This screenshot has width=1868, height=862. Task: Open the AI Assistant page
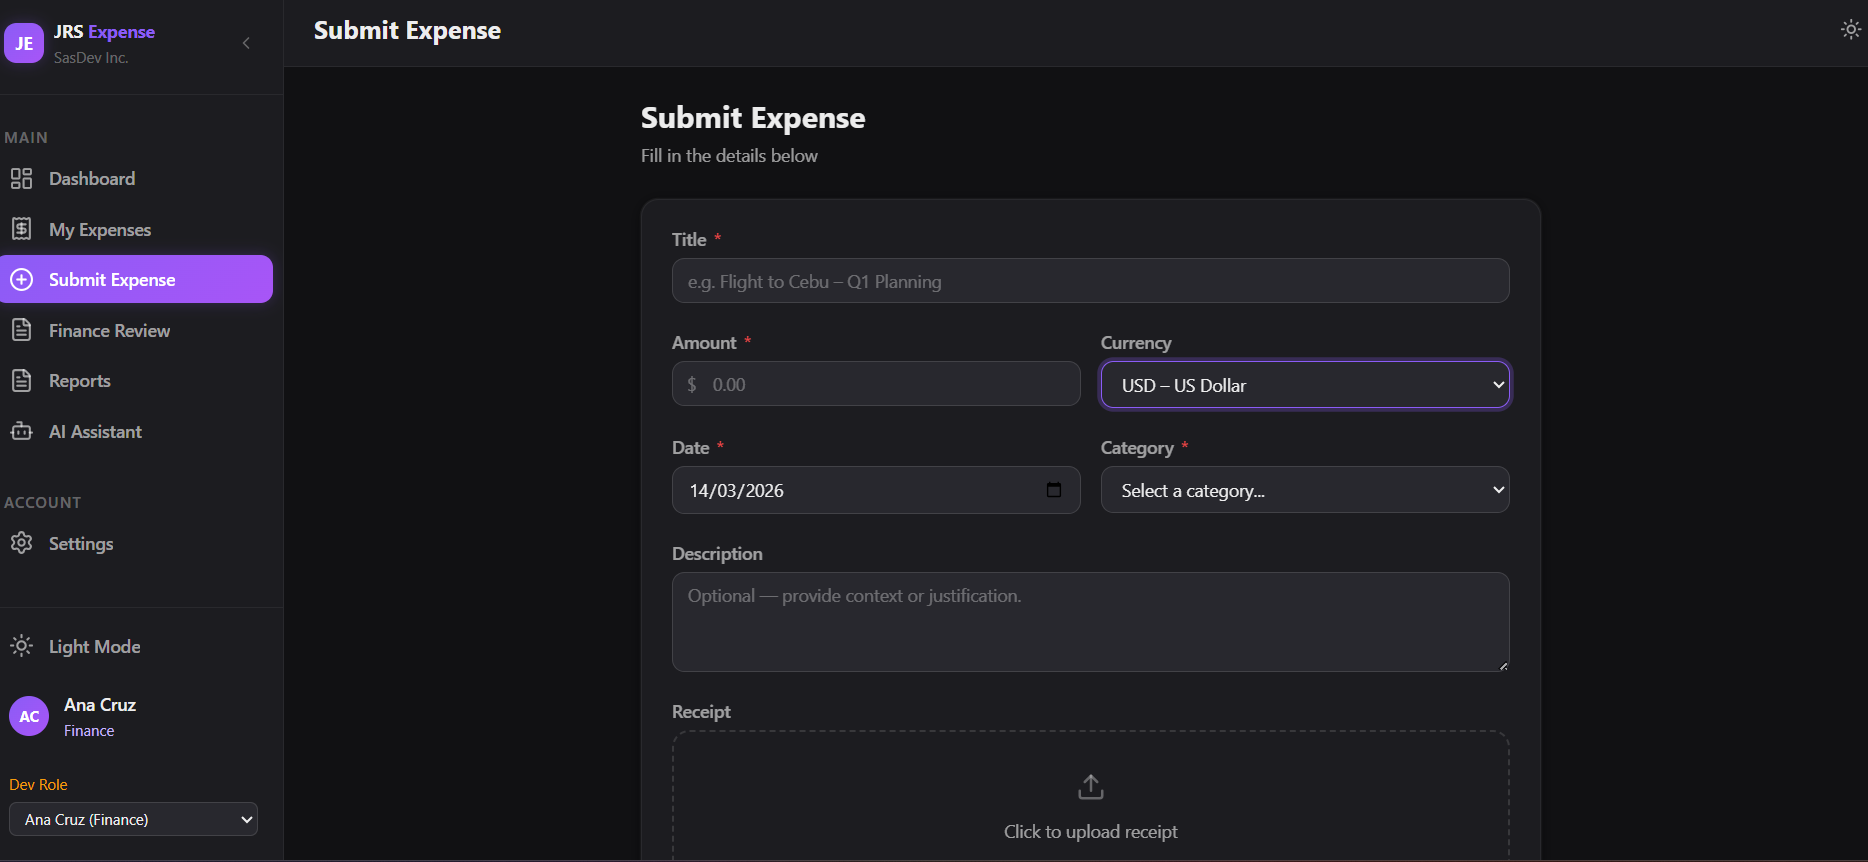pos(136,431)
